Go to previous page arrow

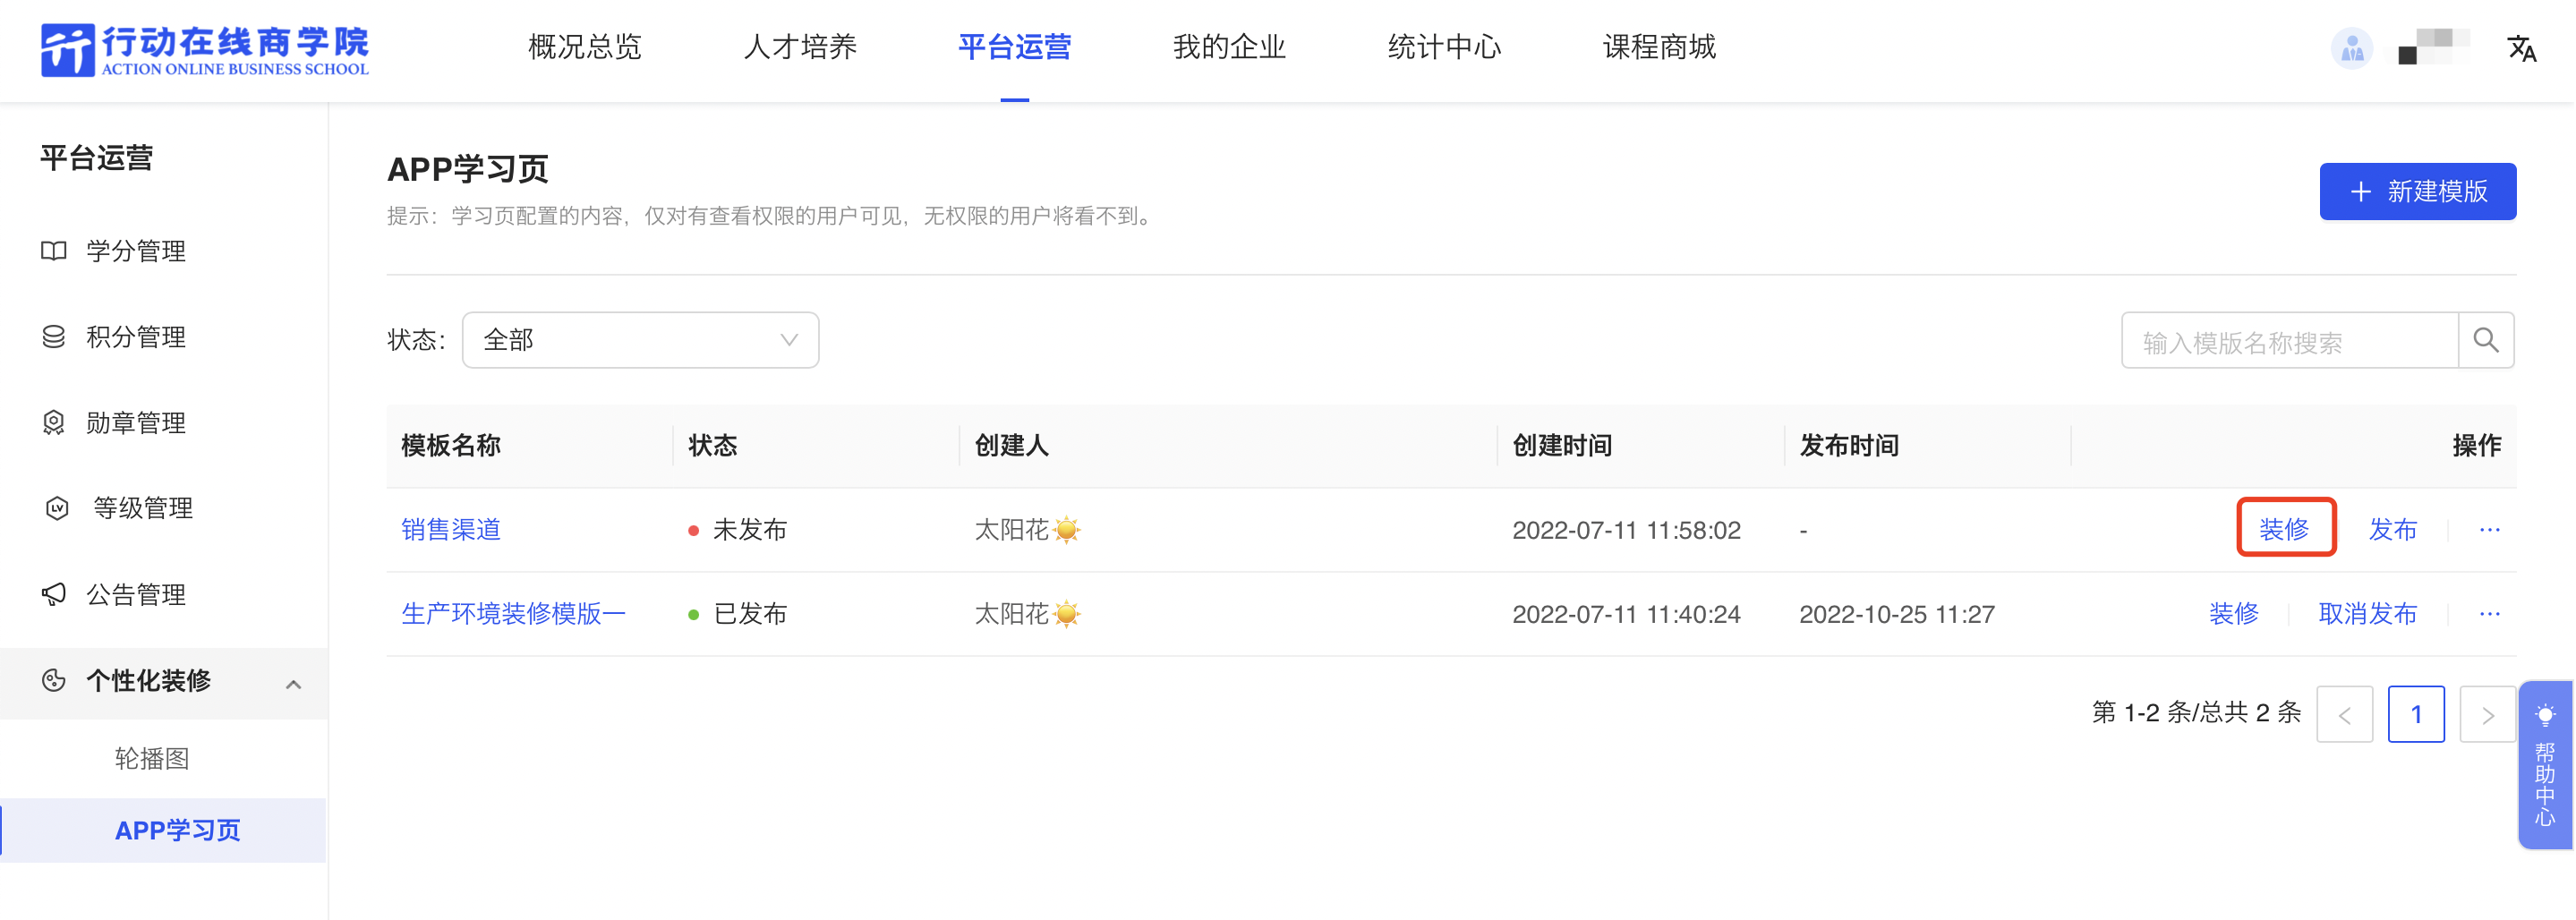[2345, 714]
